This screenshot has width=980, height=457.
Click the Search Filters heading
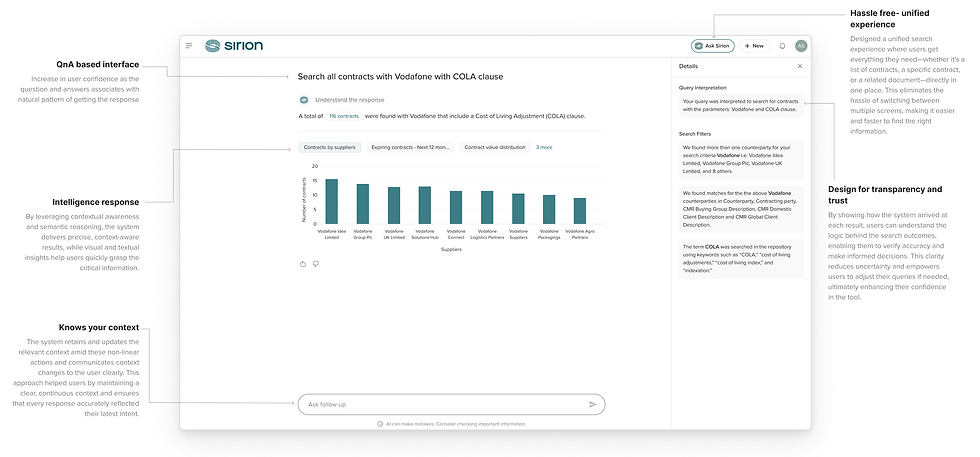[x=695, y=134]
